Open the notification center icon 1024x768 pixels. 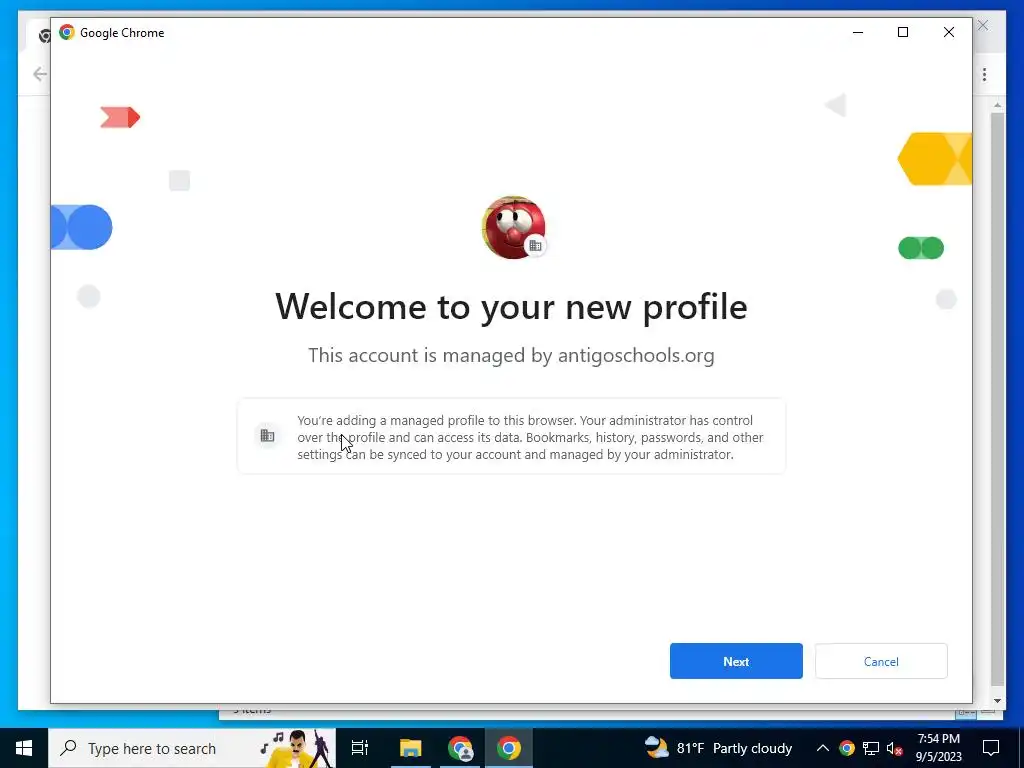tap(991, 748)
